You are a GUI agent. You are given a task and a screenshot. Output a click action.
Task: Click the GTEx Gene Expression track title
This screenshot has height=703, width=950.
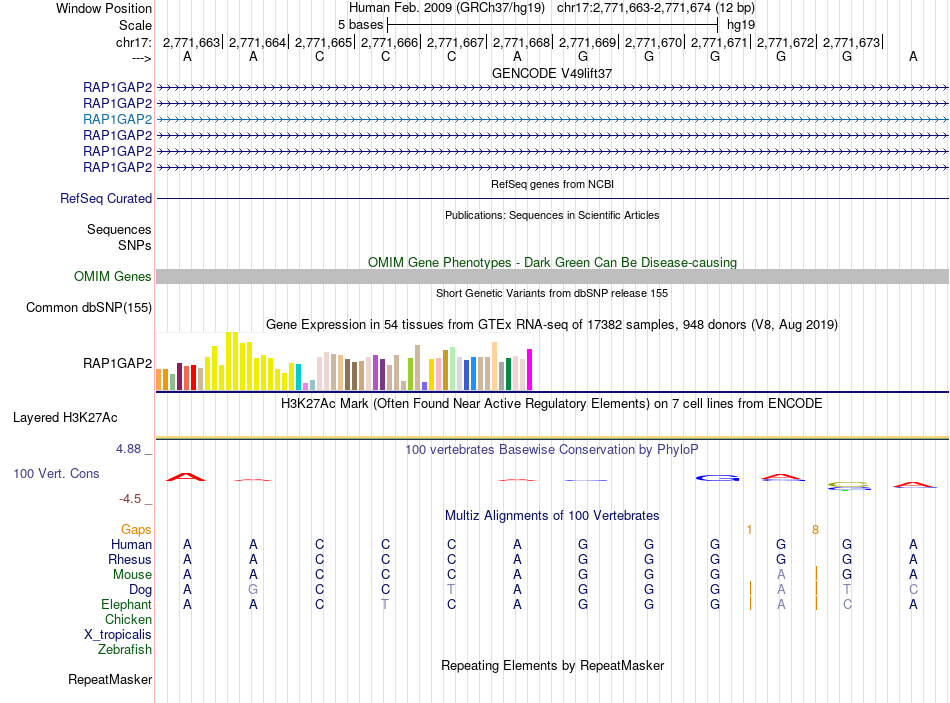pos(552,324)
